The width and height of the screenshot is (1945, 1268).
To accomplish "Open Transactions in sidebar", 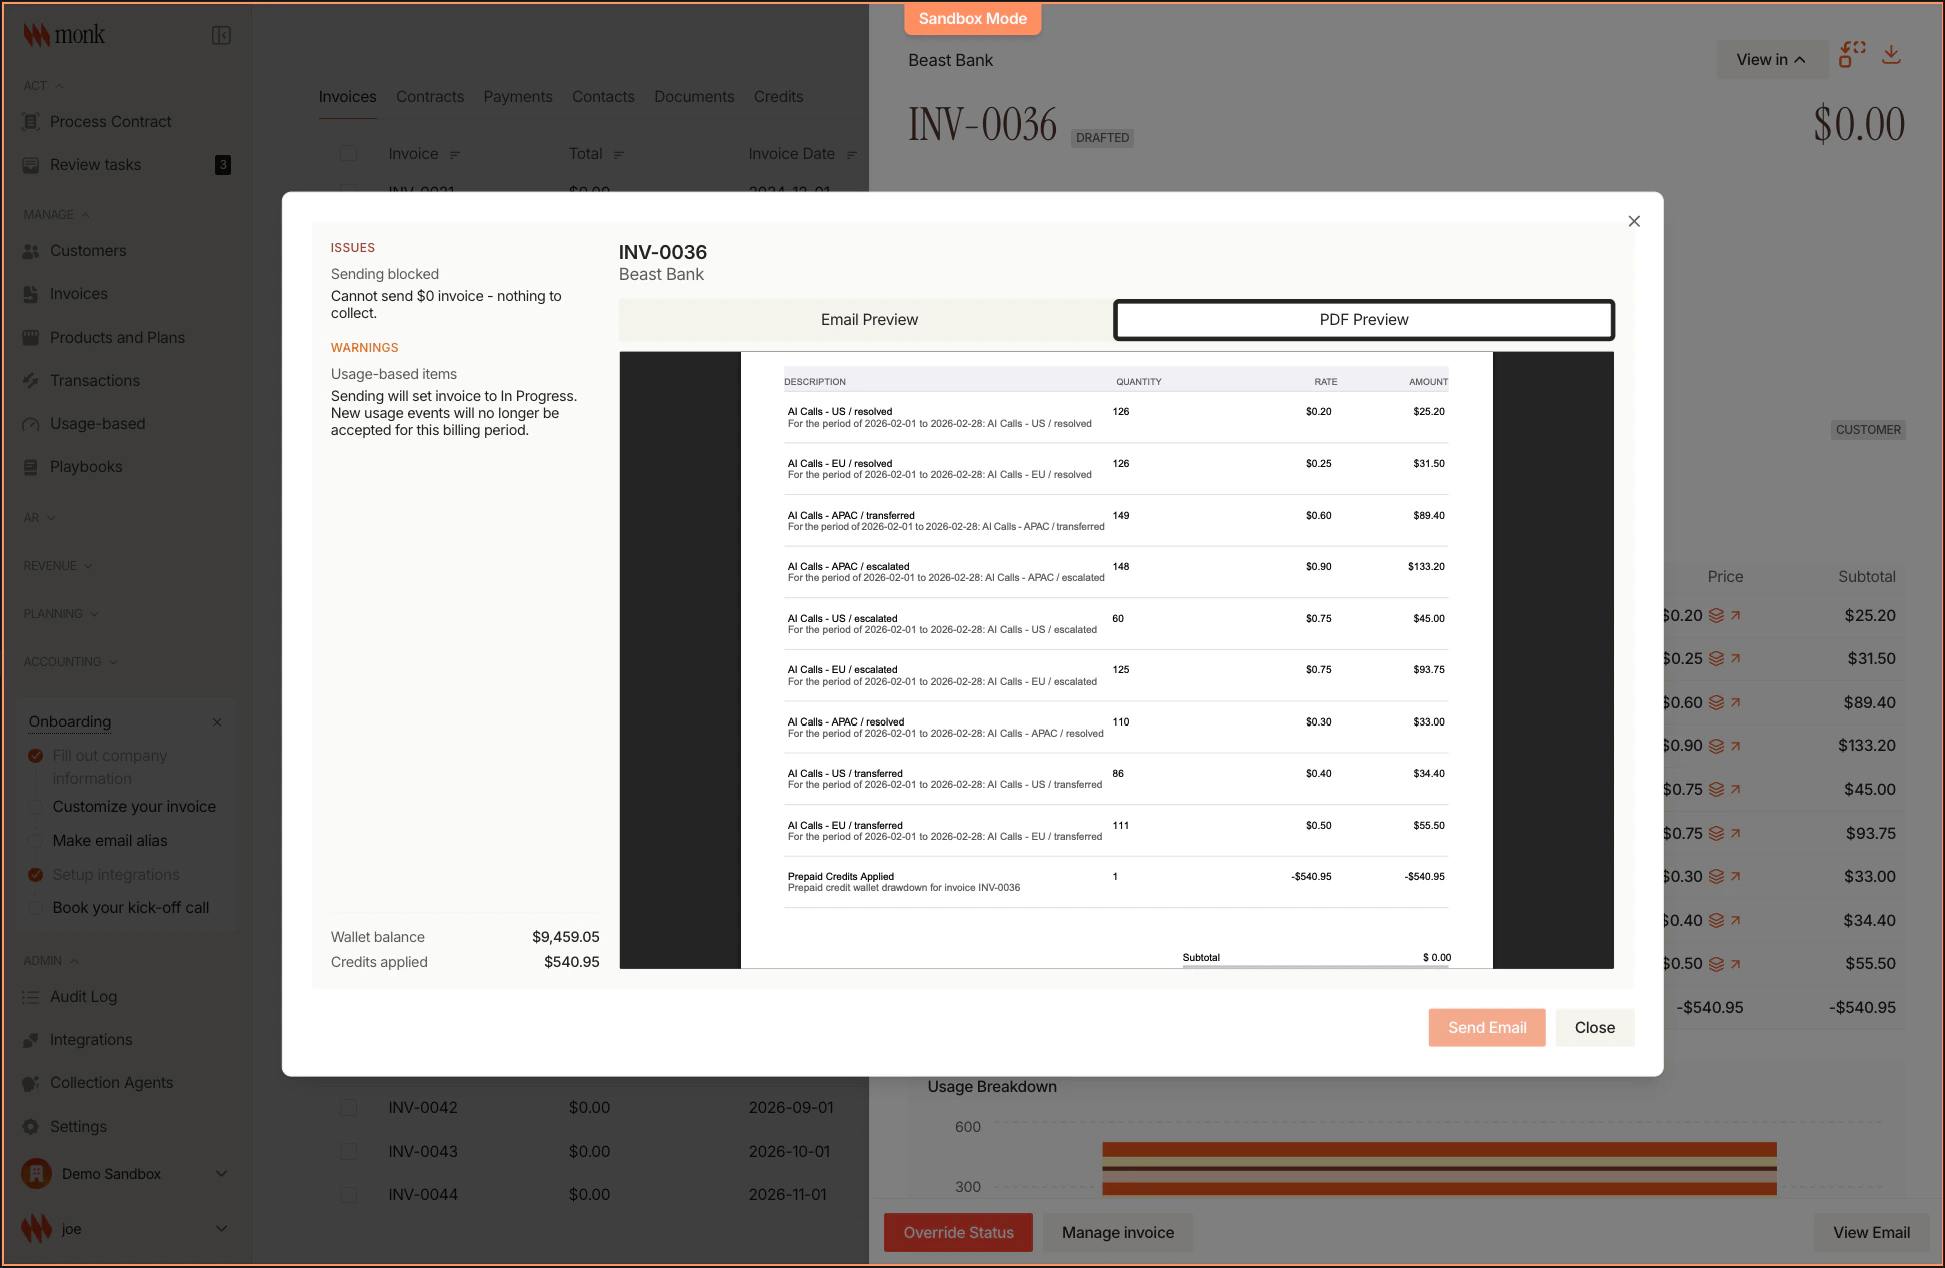I will tap(81, 381).
